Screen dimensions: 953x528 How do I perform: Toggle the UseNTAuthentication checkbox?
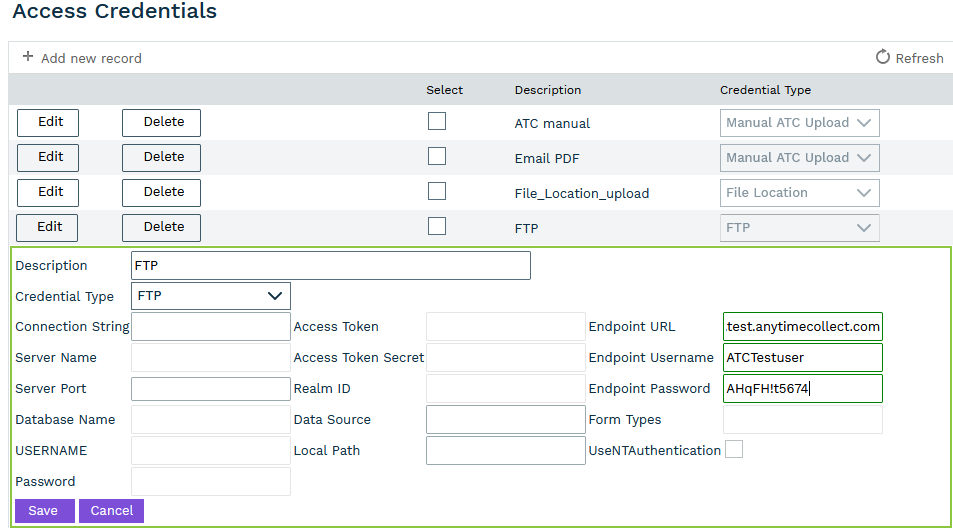tap(734, 450)
